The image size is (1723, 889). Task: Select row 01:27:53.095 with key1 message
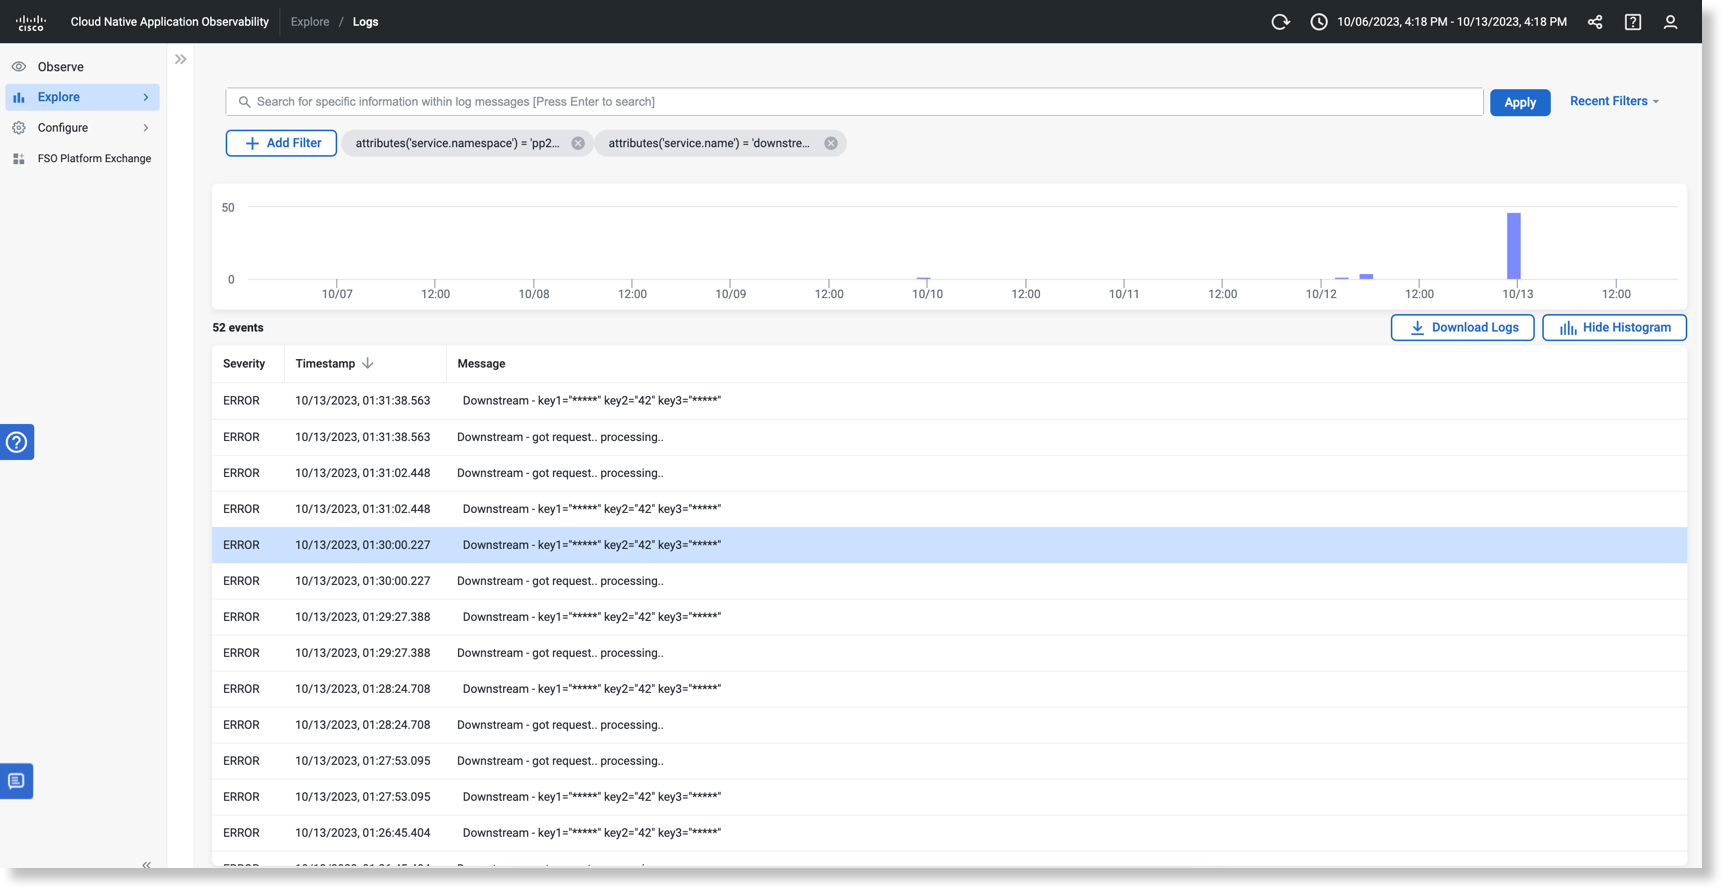point(949,797)
